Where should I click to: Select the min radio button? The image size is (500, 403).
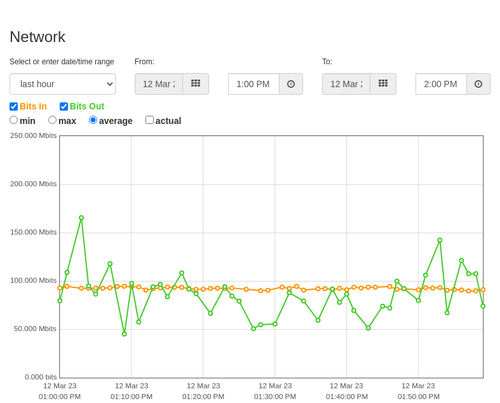14,120
